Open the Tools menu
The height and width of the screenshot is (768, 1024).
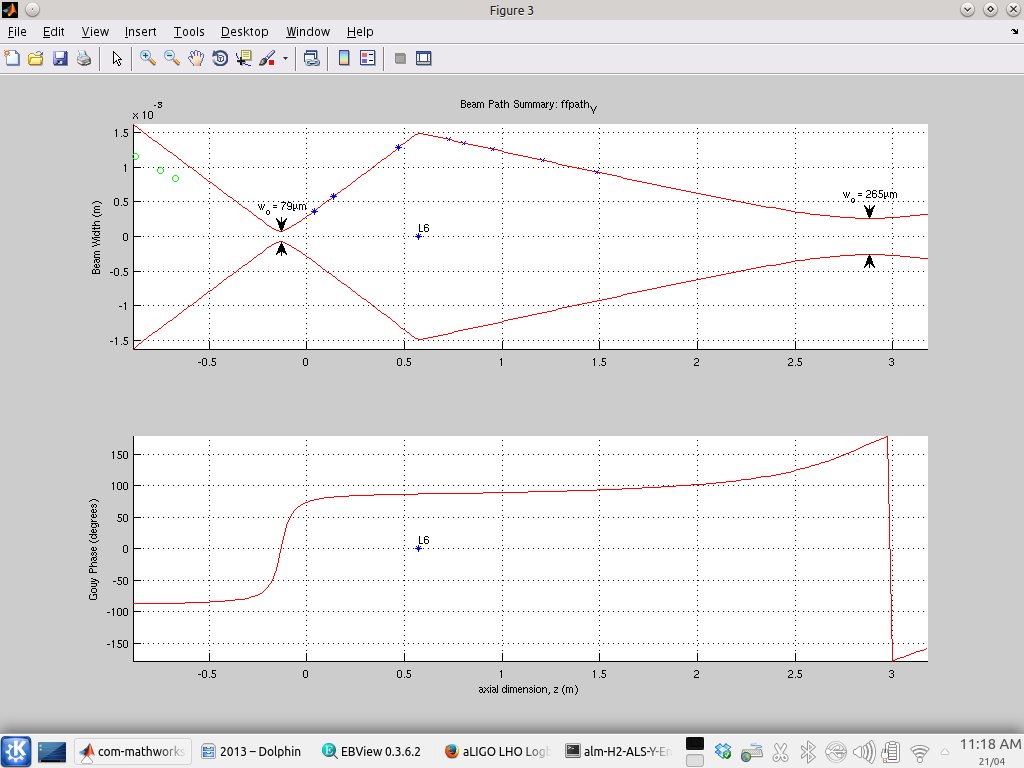(189, 31)
